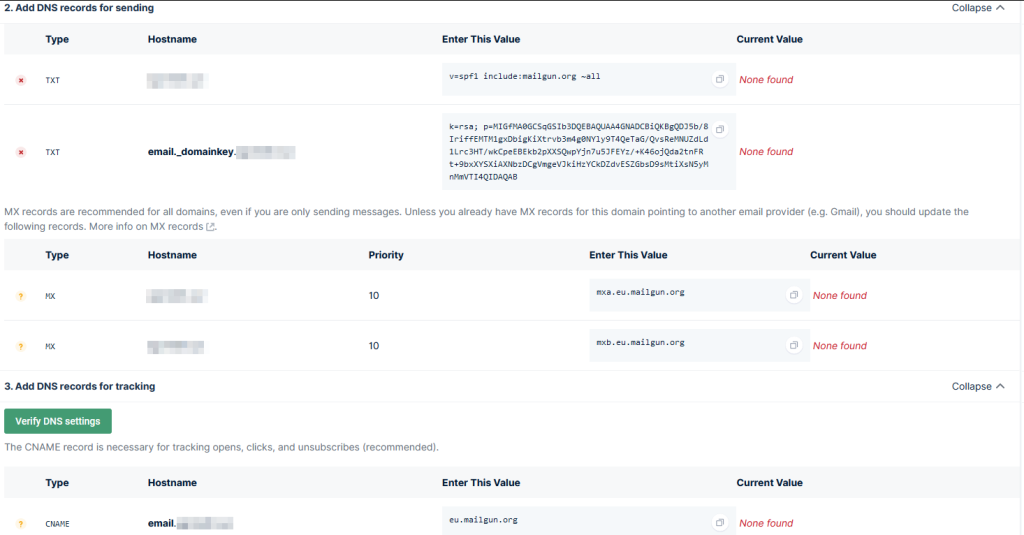The height and width of the screenshot is (535, 1024).
Task: Copy the SPF TXT record value
Action: (x=719, y=79)
